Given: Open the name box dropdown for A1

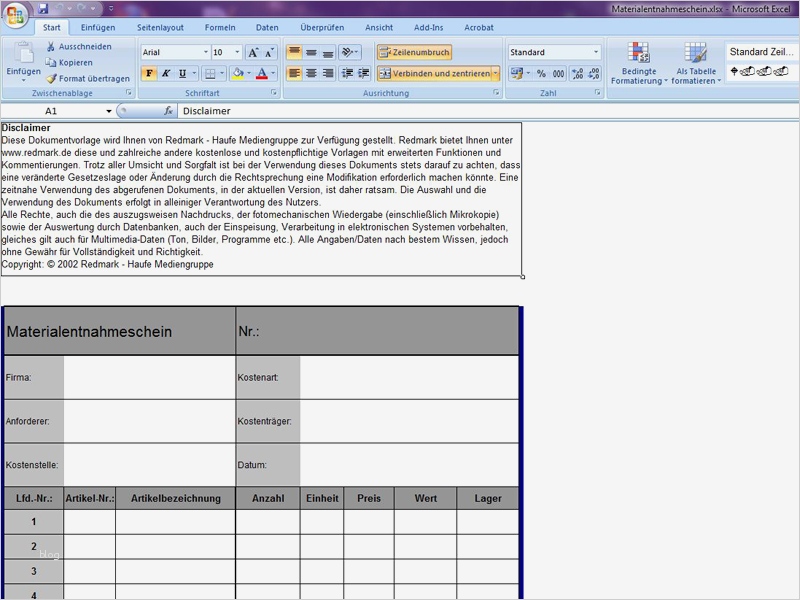Looking at the screenshot, I should point(109,111).
